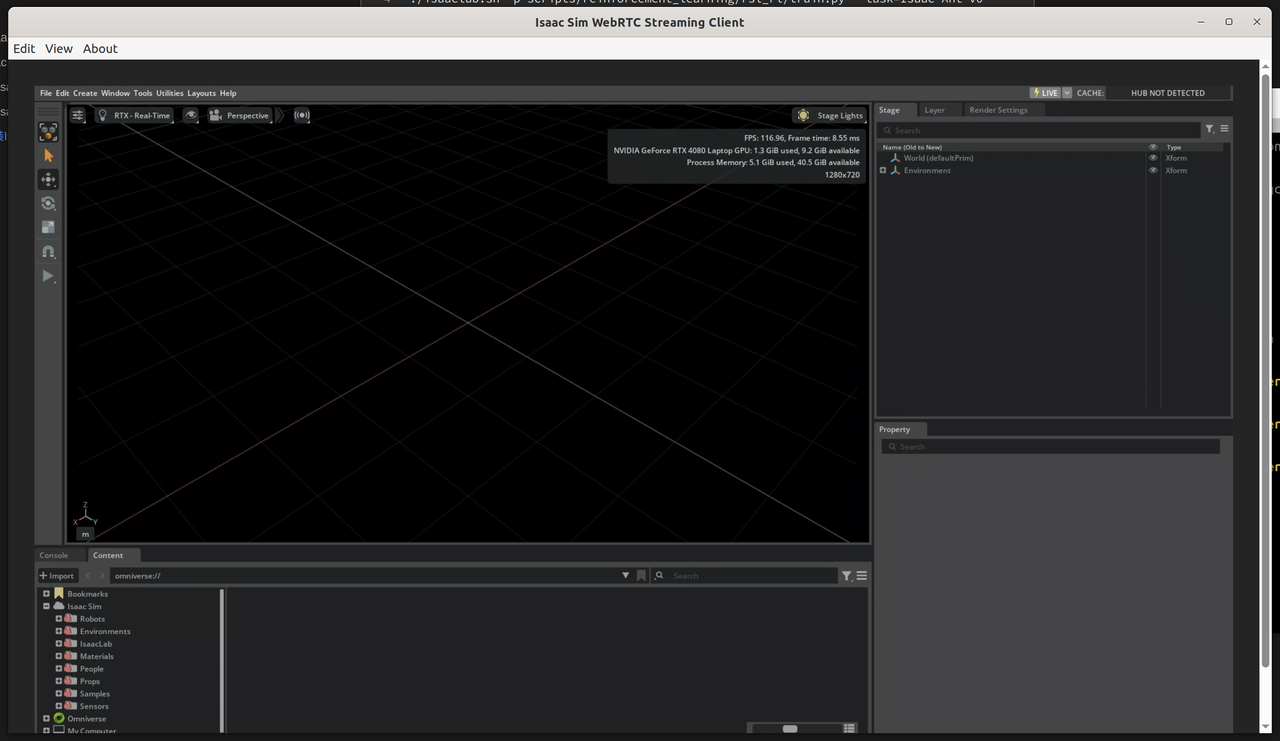Image resolution: width=1280 pixels, height=741 pixels.
Task: Select the selection mode icon in toolbar
Action: tap(48, 132)
